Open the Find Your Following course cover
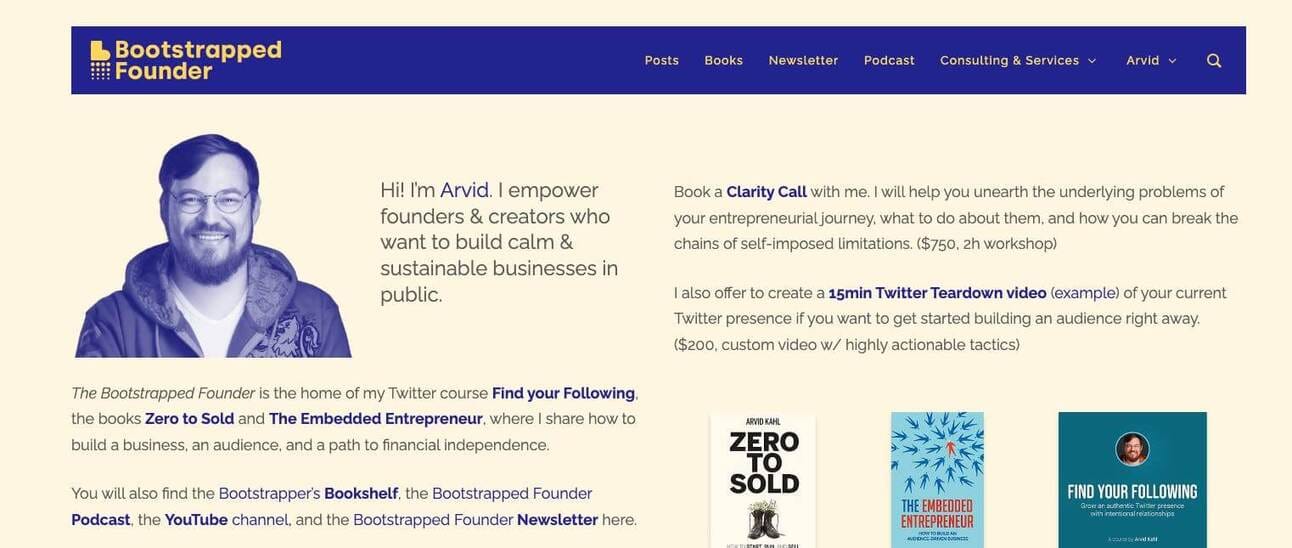 [x=1132, y=480]
